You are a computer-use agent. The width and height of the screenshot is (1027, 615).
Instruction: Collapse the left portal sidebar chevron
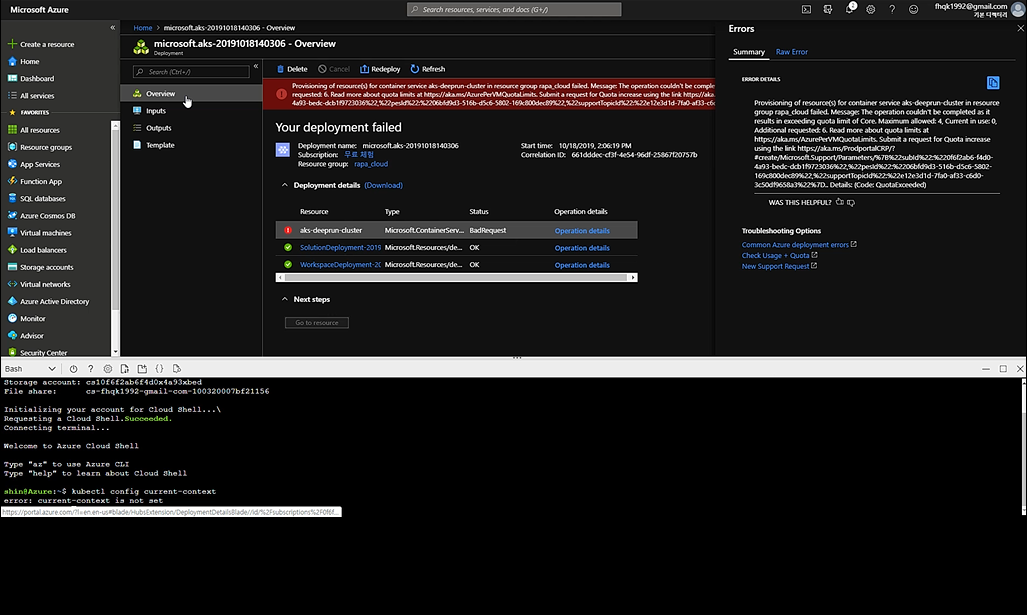point(113,28)
